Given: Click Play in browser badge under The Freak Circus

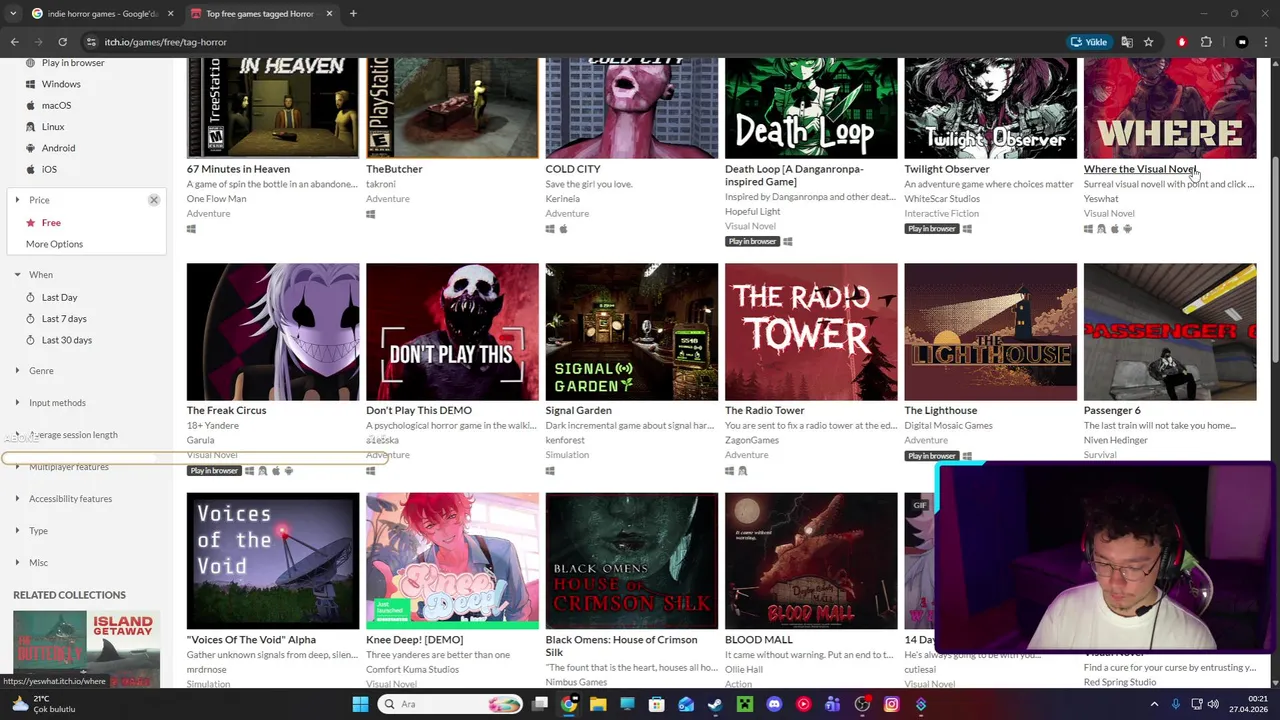Looking at the screenshot, I should [213, 471].
